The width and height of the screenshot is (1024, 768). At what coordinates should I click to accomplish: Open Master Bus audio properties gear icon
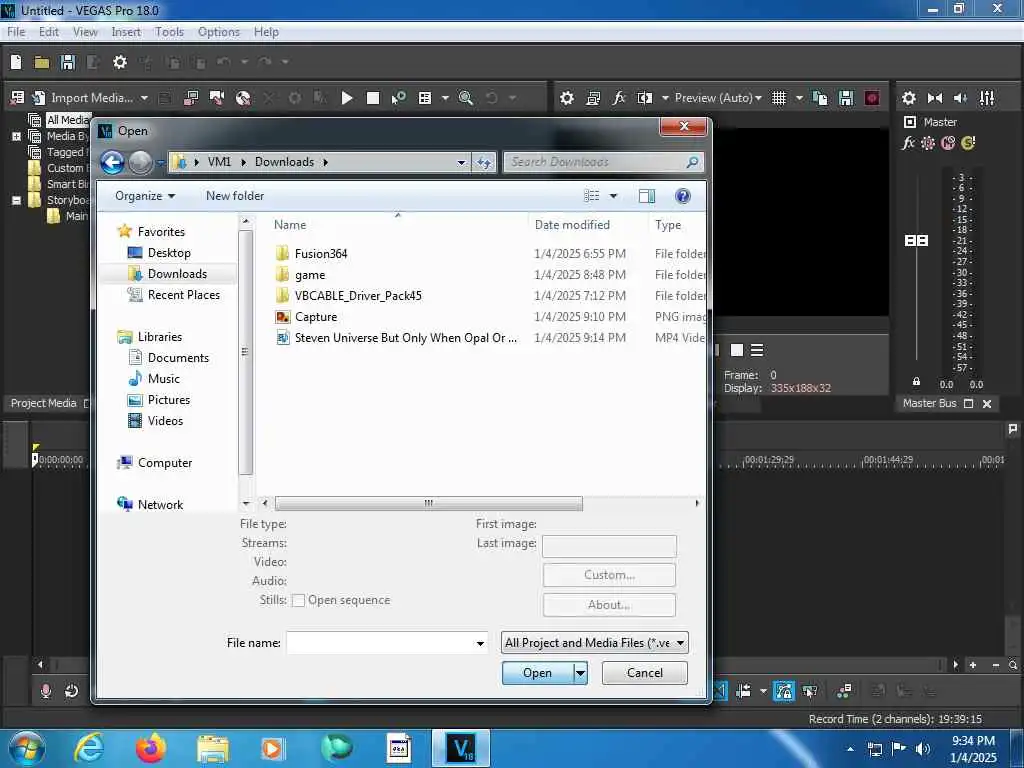point(908,98)
